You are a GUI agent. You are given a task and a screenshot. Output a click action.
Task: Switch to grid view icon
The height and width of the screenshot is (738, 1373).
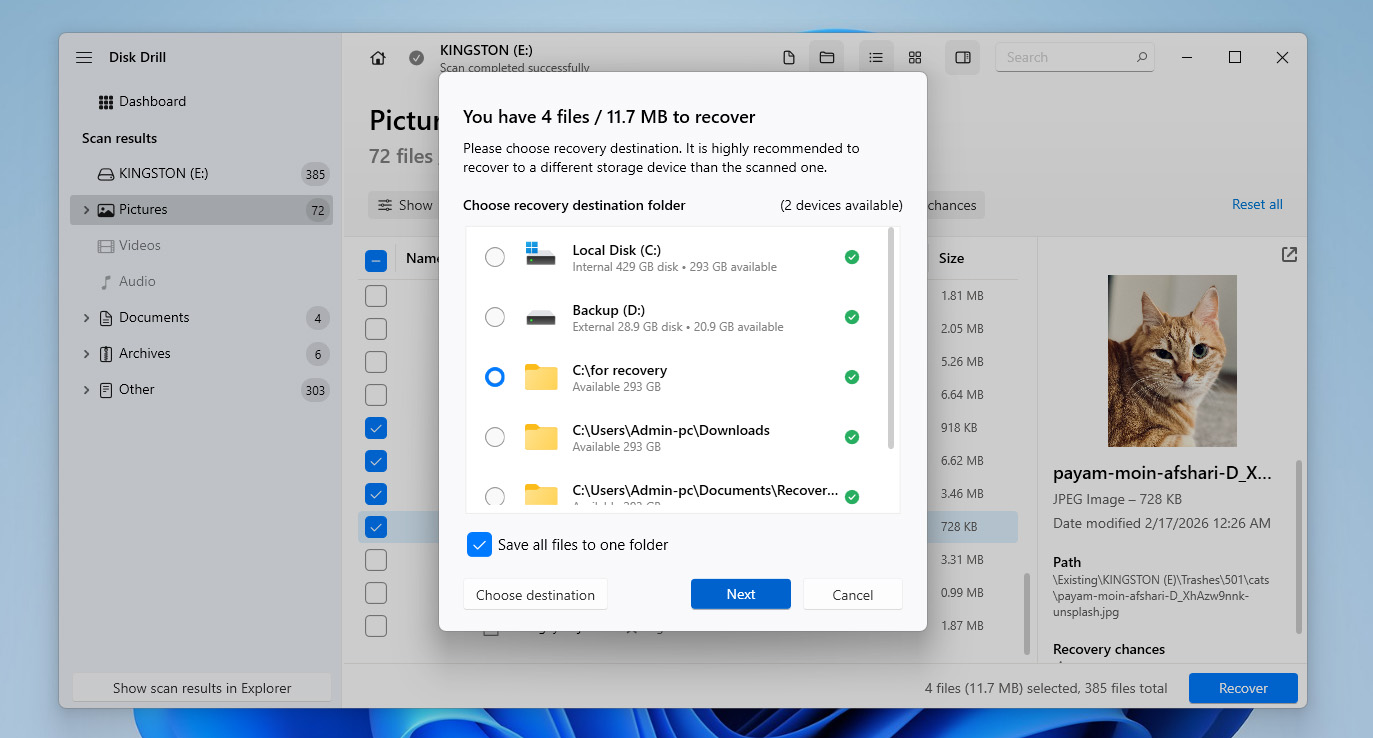point(915,58)
